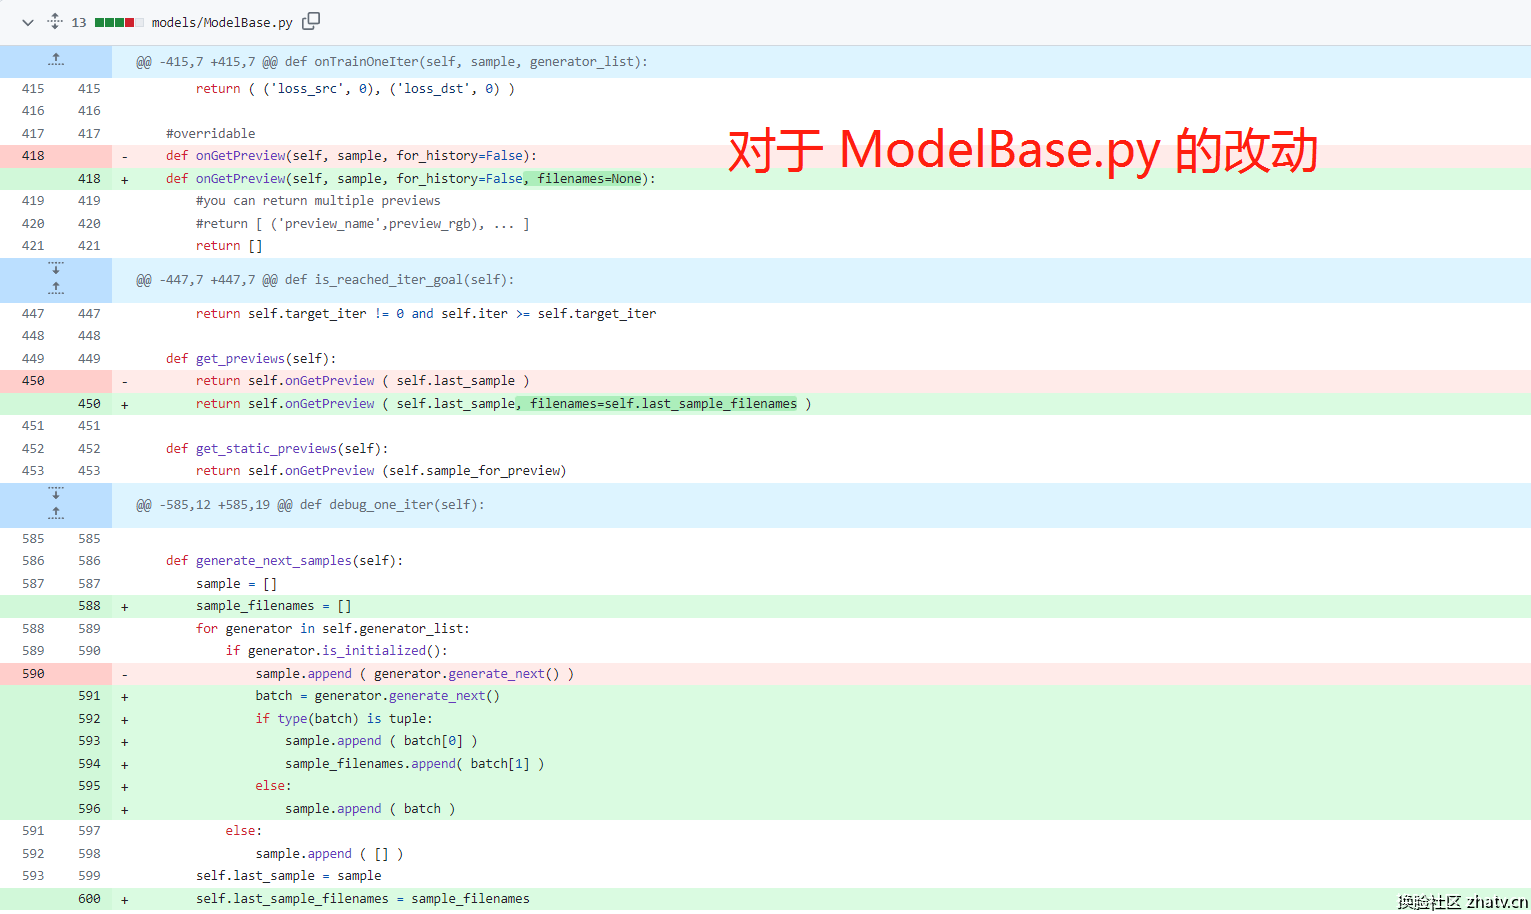Click the 'return self.target_iter != 0' line

tap(426, 314)
